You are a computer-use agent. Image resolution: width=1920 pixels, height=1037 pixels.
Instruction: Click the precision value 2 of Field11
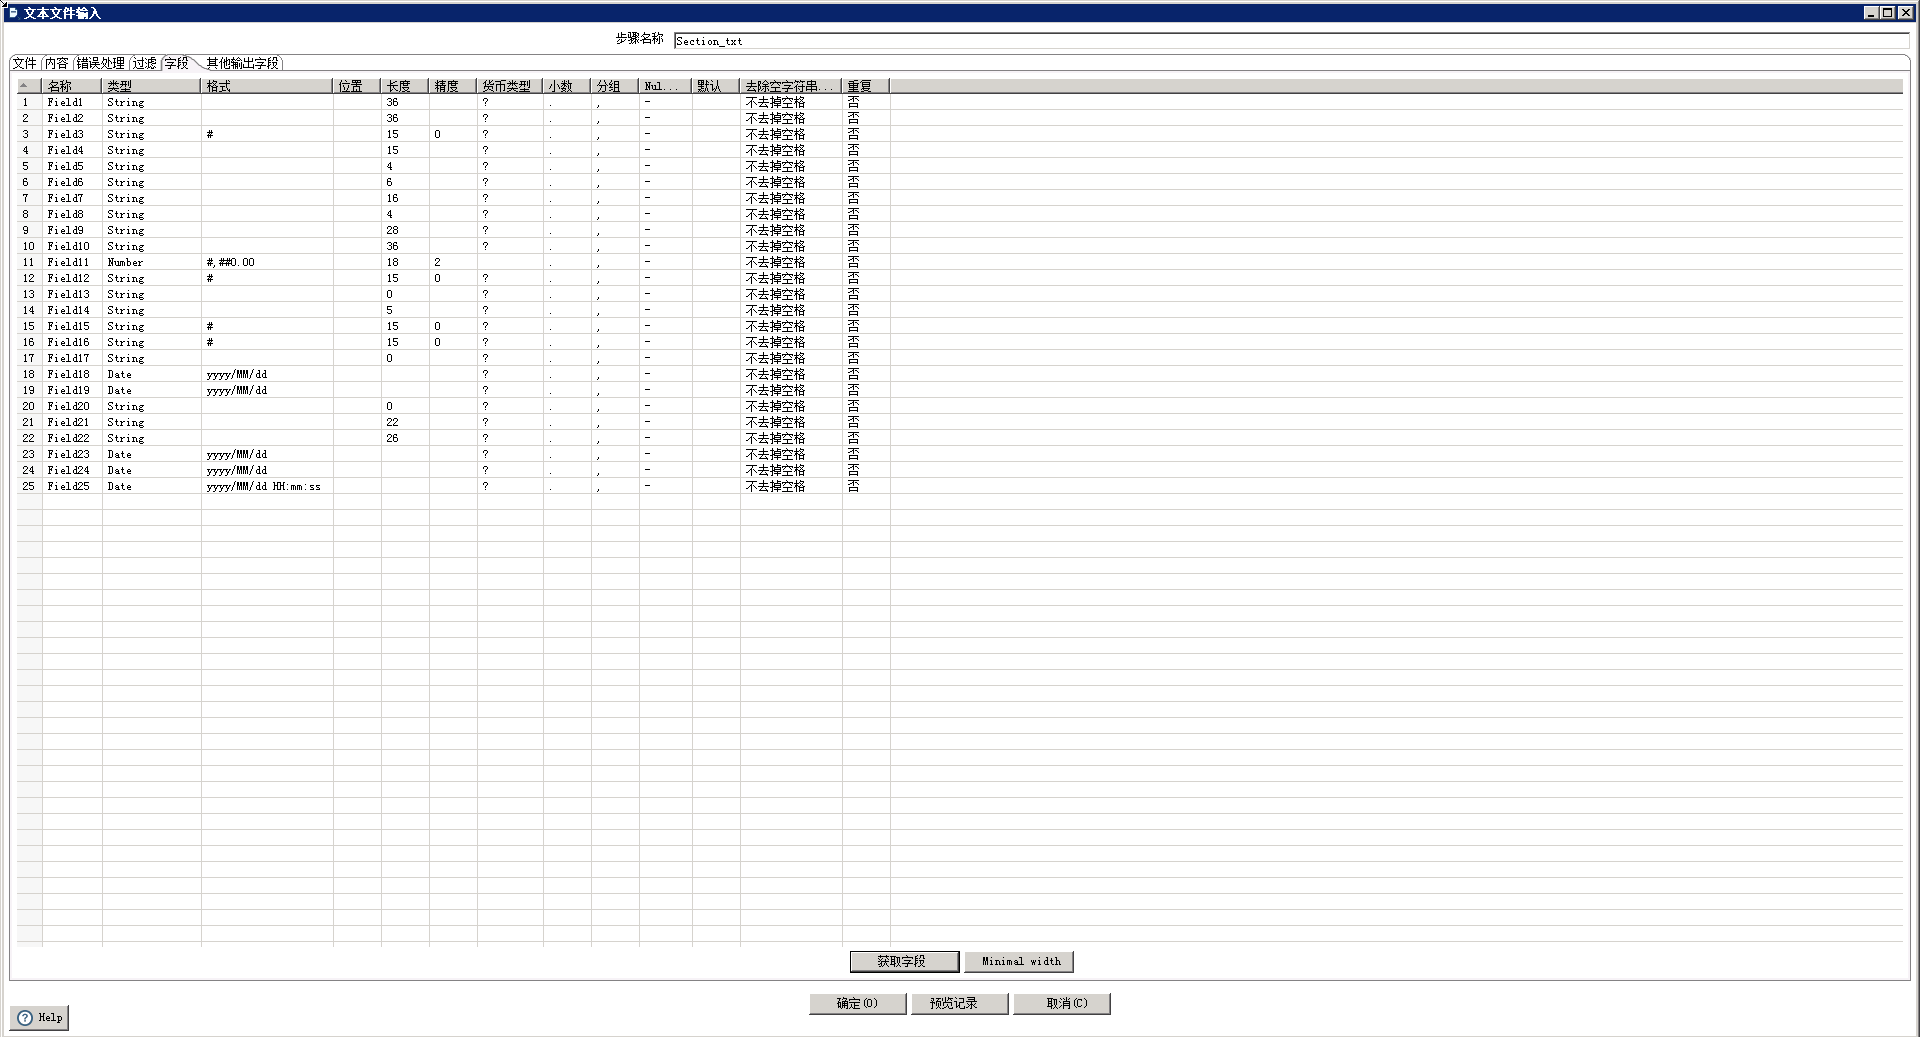tap(453, 262)
